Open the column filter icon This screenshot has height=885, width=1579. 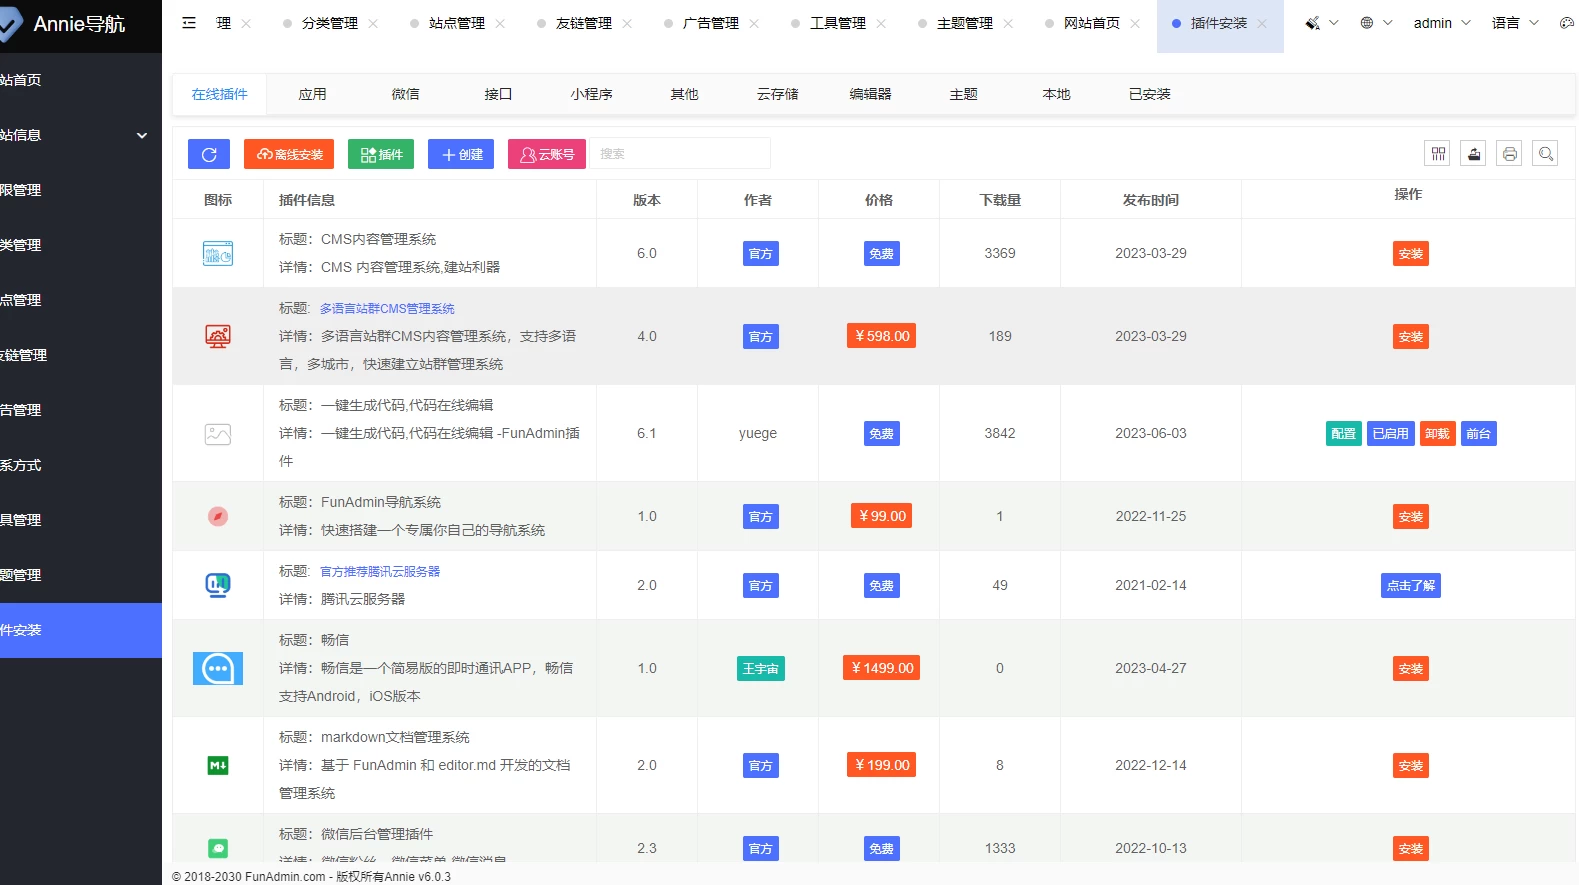click(x=1438, y=154)
